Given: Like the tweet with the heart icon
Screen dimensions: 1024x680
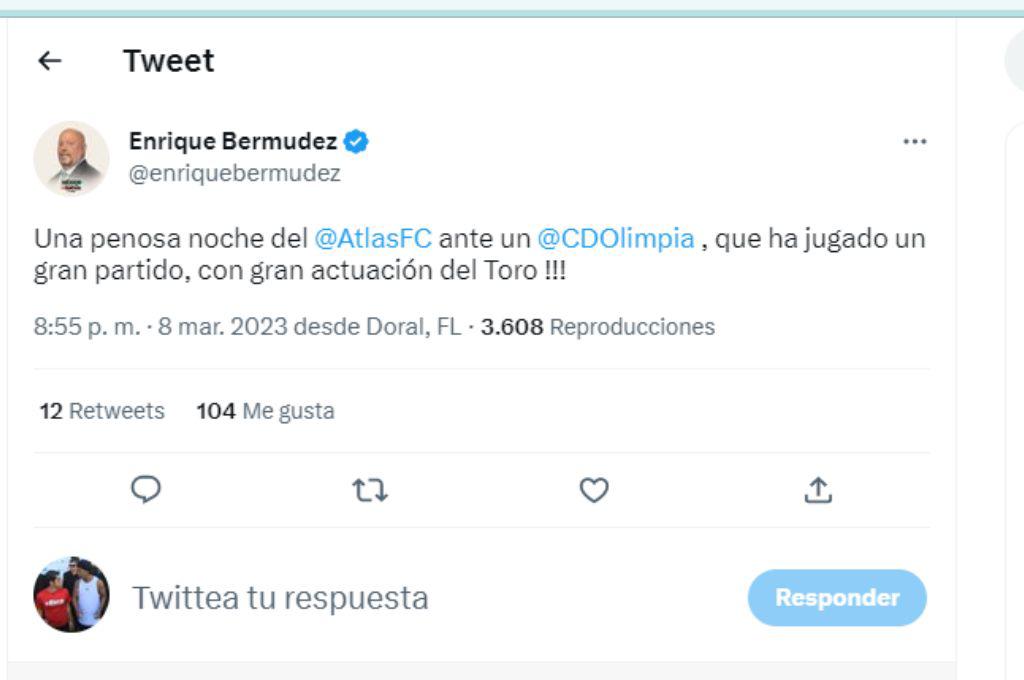Looking at the screenshot, I should [x=596, y=489].
